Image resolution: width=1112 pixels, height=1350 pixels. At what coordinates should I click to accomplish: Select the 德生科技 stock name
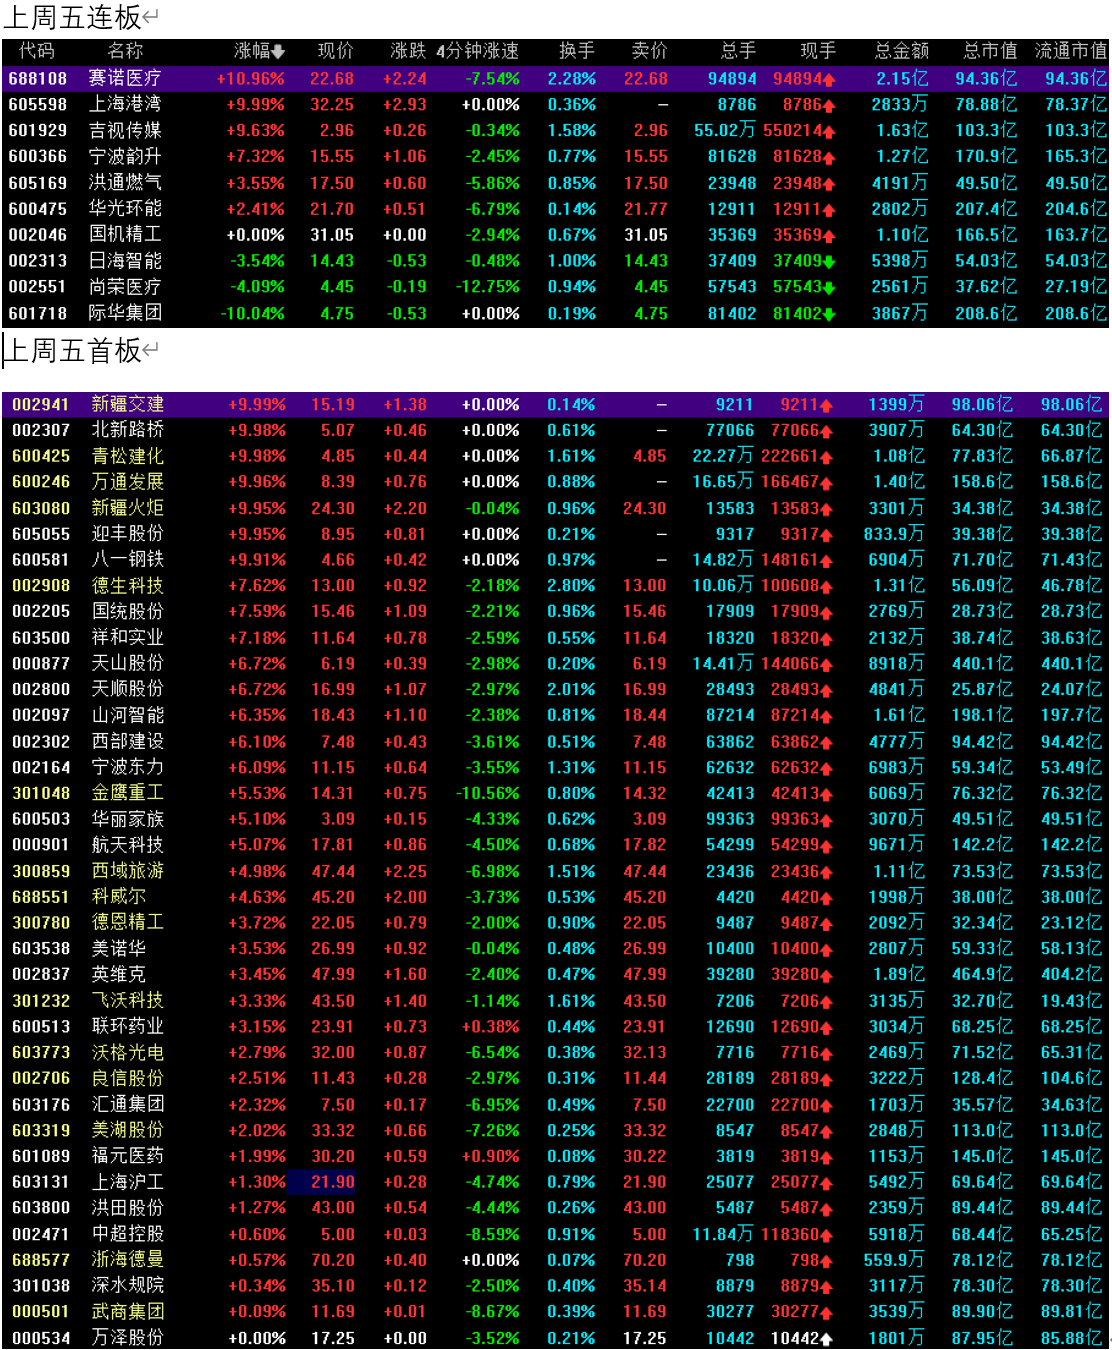coord(128,585)
